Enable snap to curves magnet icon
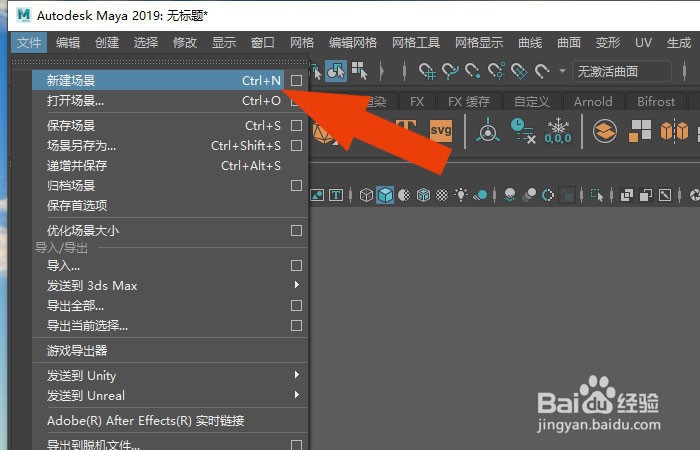Viewport: 700px width, 450px height. click(x=450, y=71)
